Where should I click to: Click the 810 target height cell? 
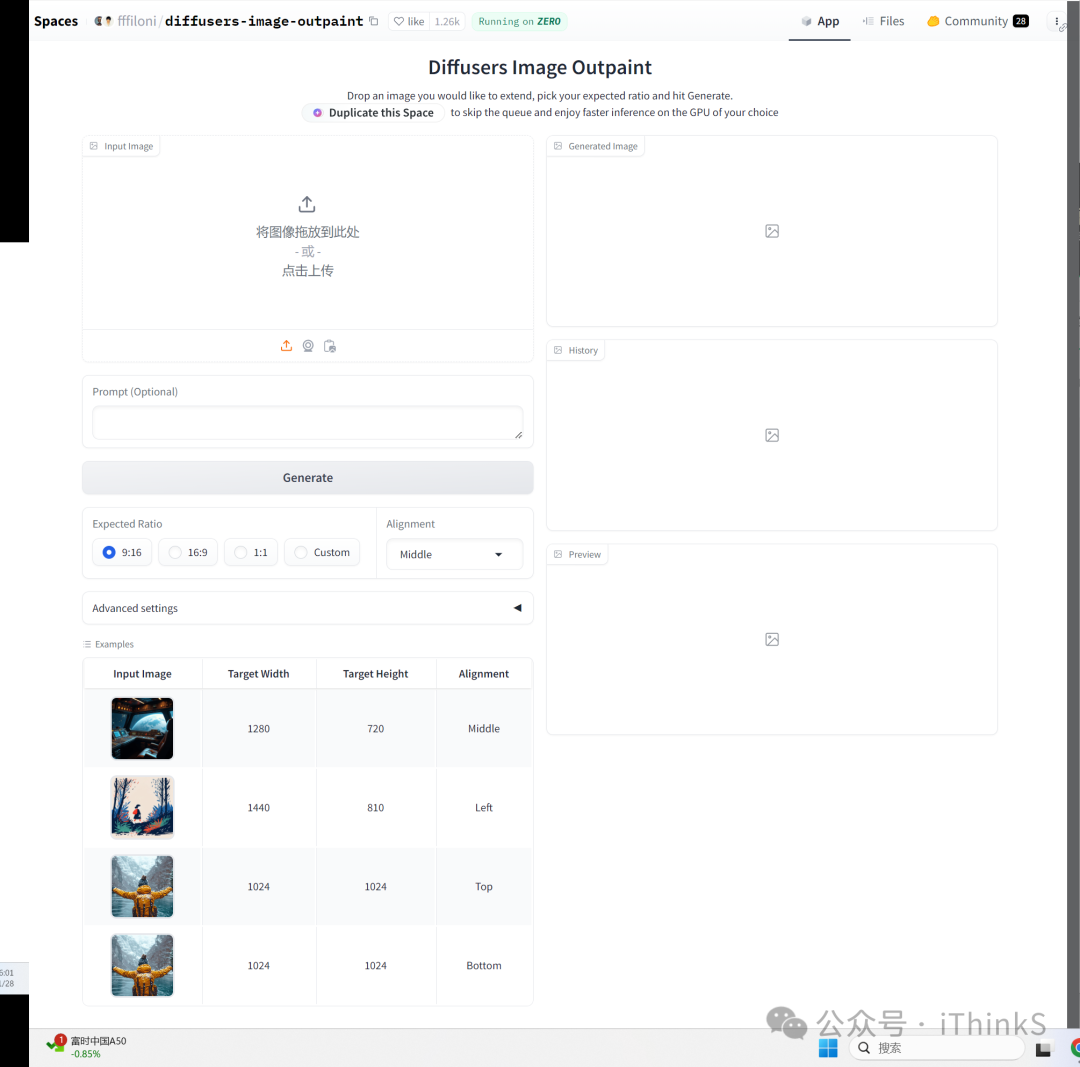375,807
